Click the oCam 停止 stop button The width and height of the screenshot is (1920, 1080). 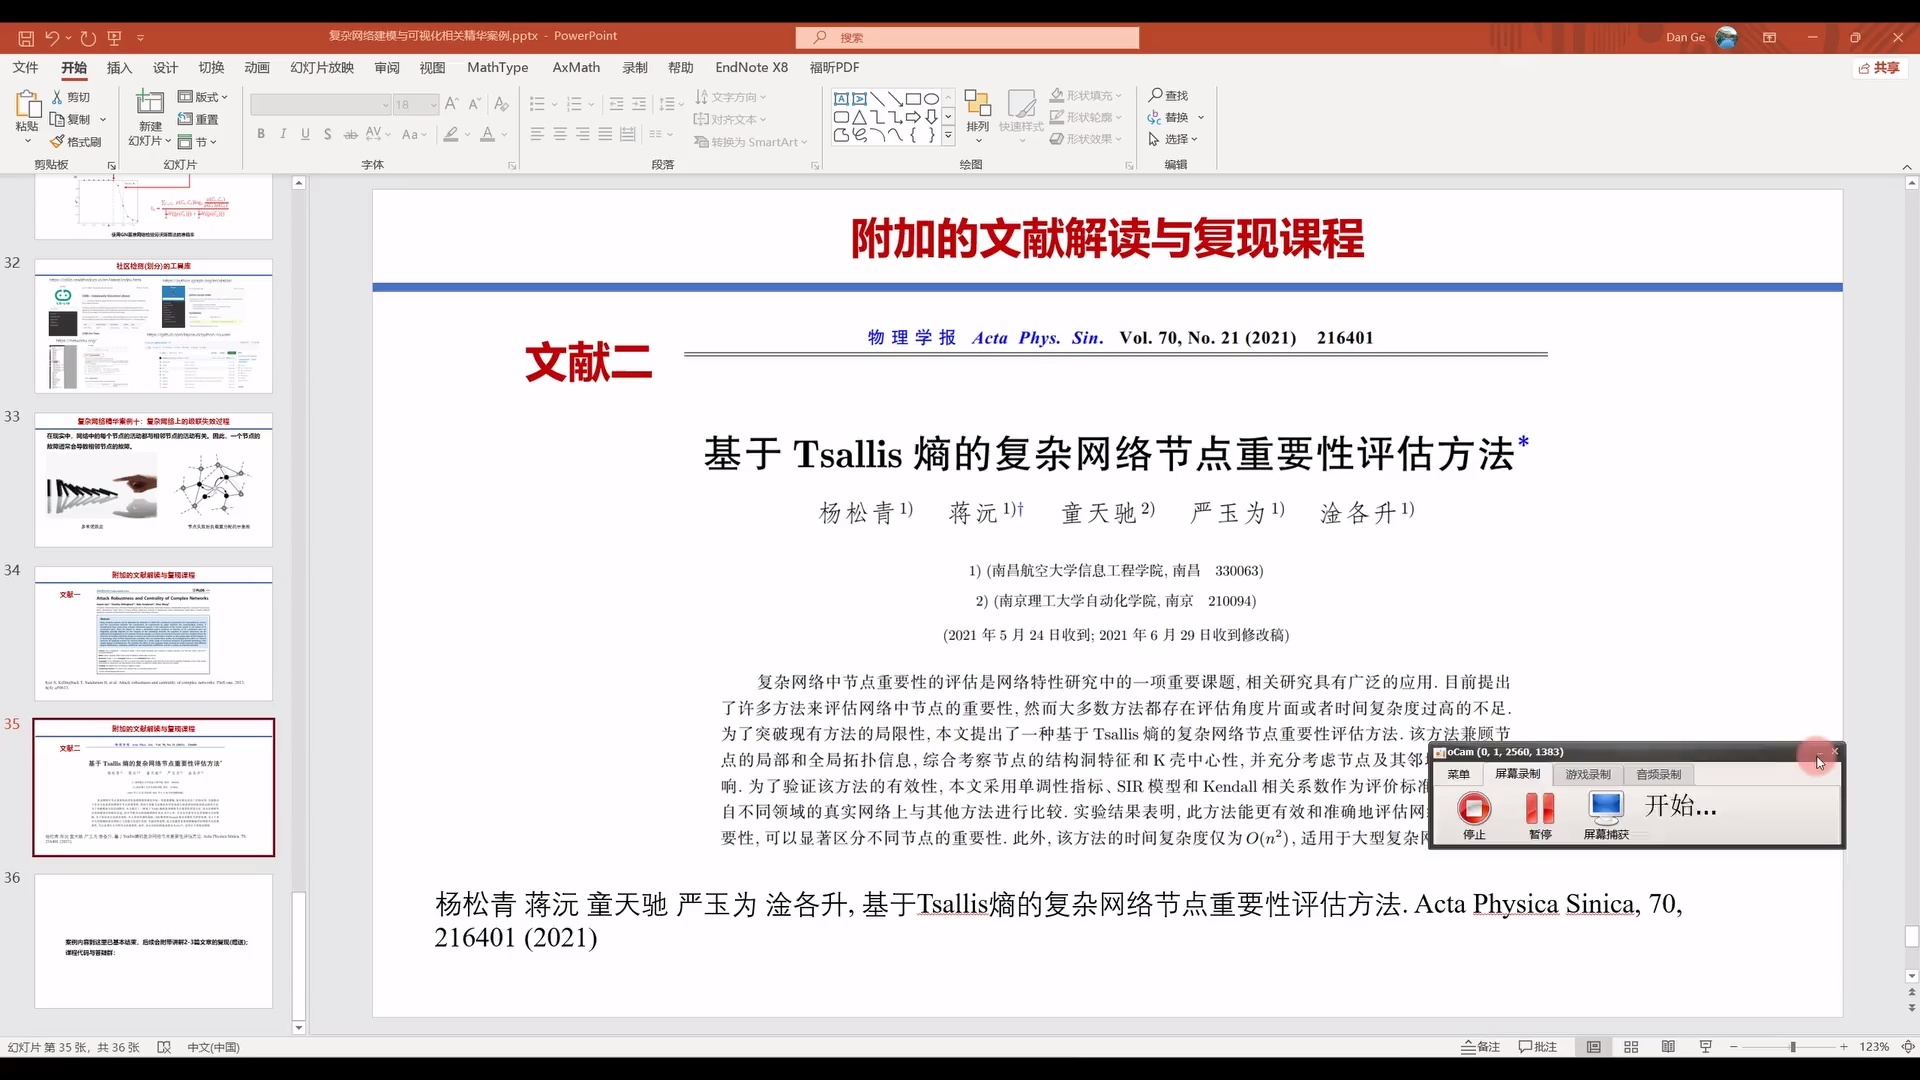coord(1474,808)
